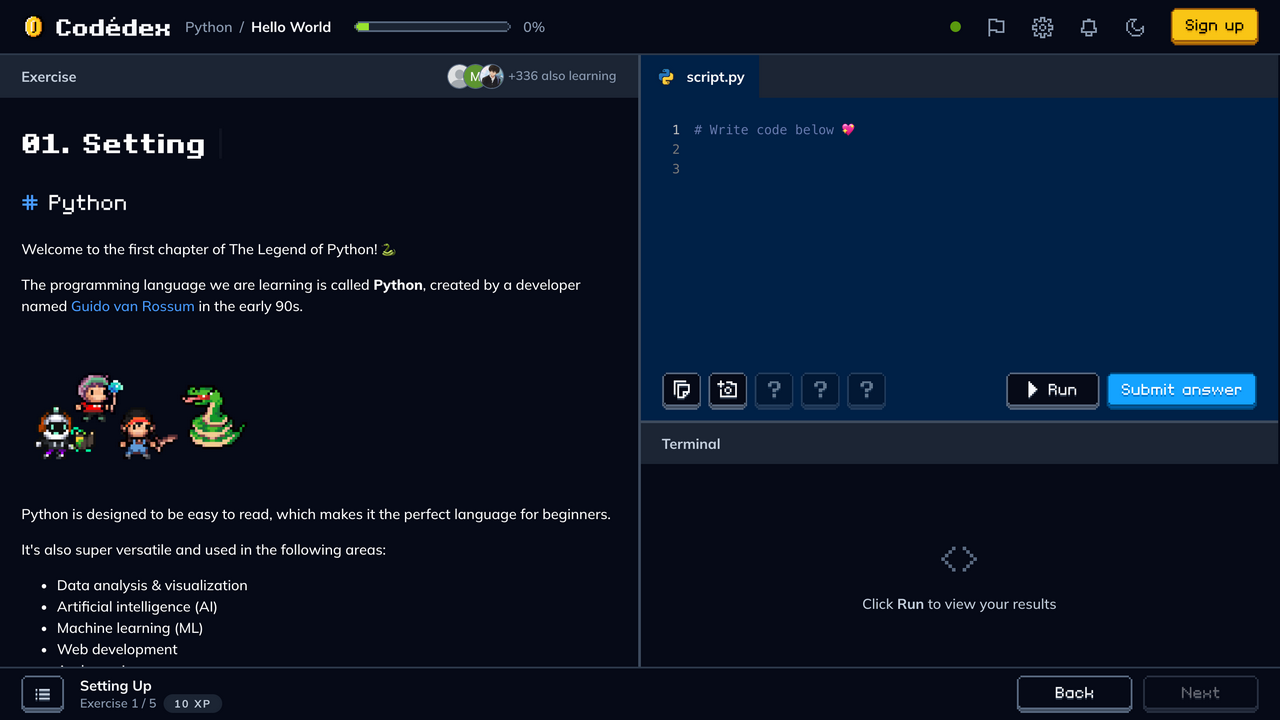Click the learner avatars group

(475, 76)
